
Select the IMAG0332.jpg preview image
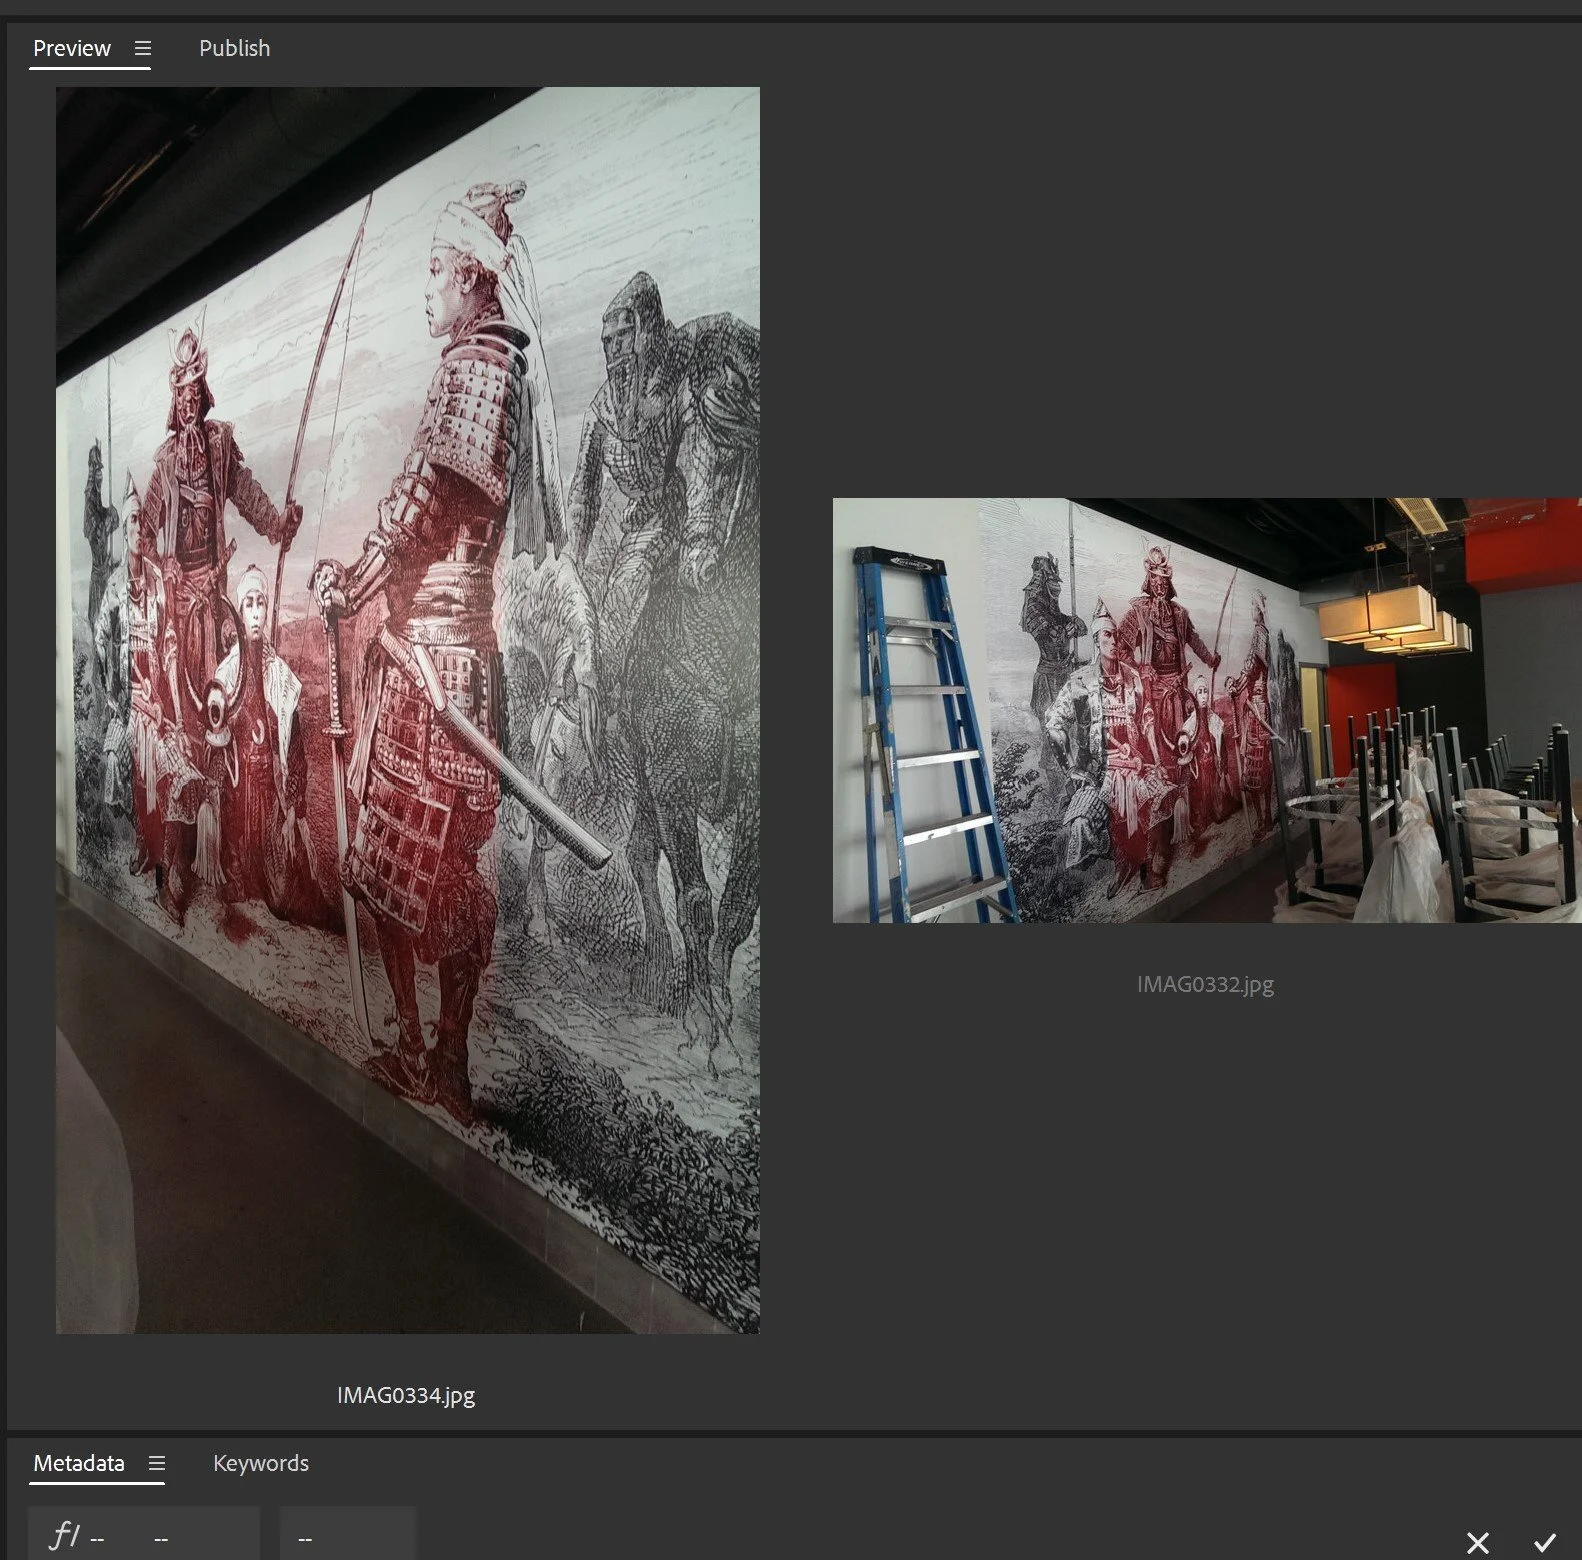pyautogui.click(x=1207, y=710)
